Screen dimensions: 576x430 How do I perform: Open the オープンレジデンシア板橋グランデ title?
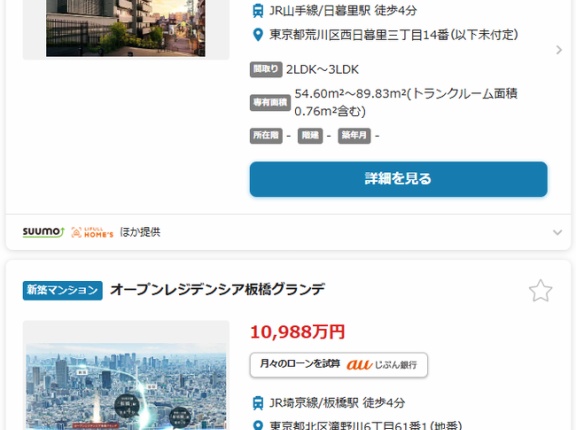tap(217, 290)
